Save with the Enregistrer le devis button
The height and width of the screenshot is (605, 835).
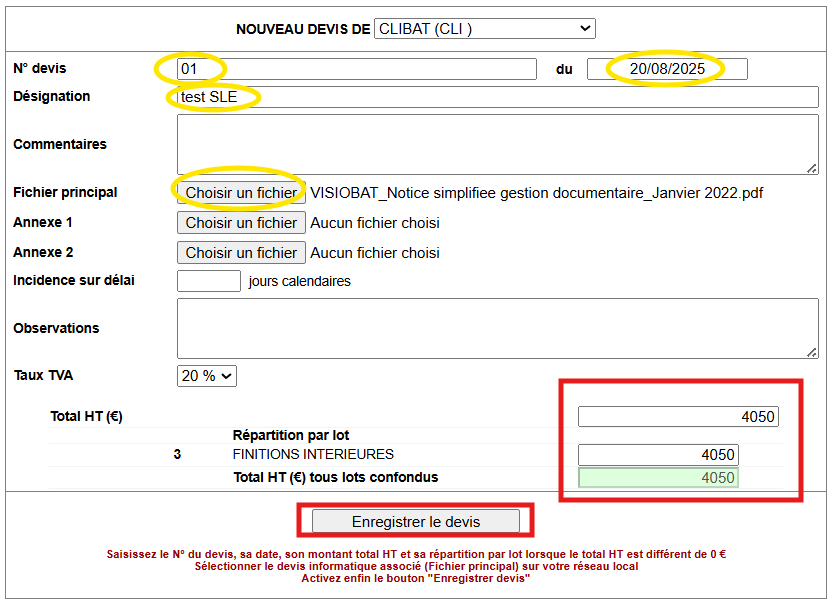(416, 522)
